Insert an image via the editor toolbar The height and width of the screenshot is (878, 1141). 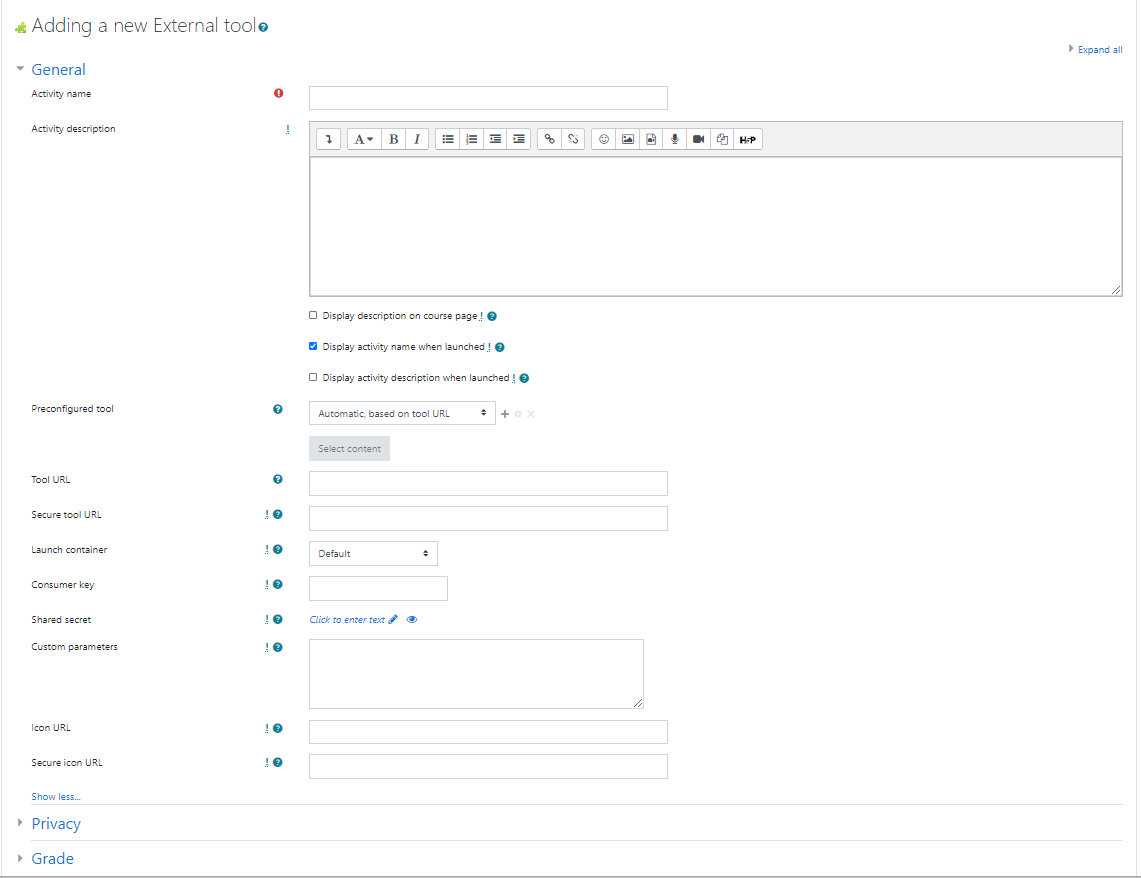(x=628, y=140)
